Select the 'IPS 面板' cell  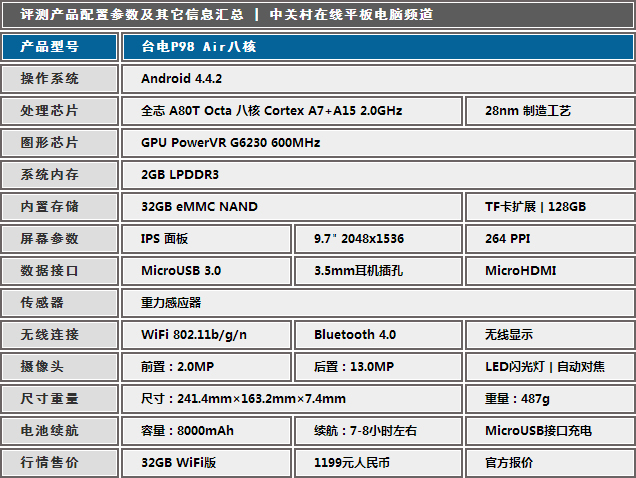[x=206, y=239]
